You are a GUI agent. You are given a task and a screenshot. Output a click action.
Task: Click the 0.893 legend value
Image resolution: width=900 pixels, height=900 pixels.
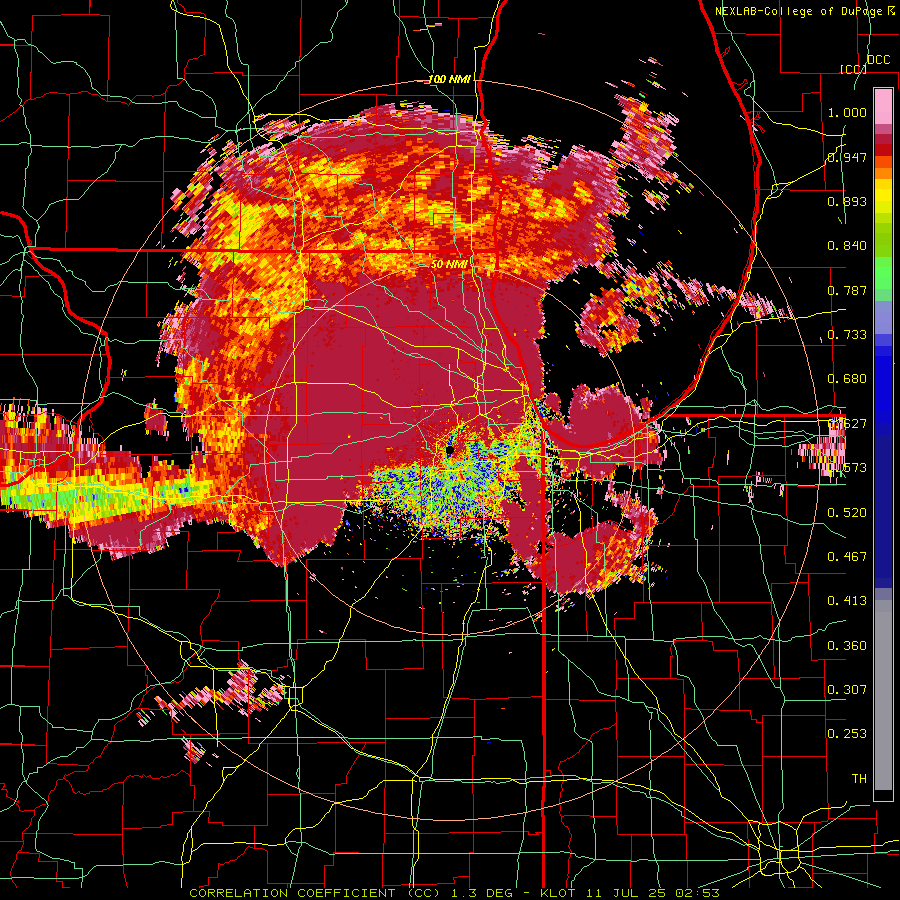coord(847,201)
